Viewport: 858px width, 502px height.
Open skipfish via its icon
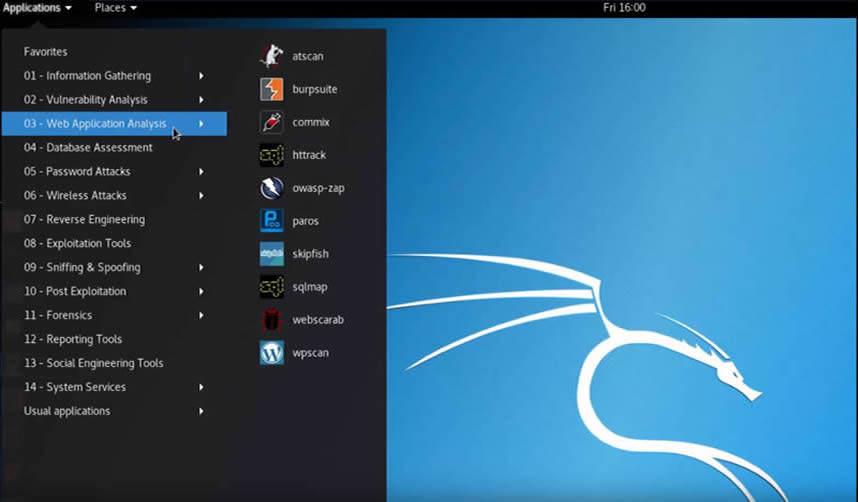(x=271, y=254)
